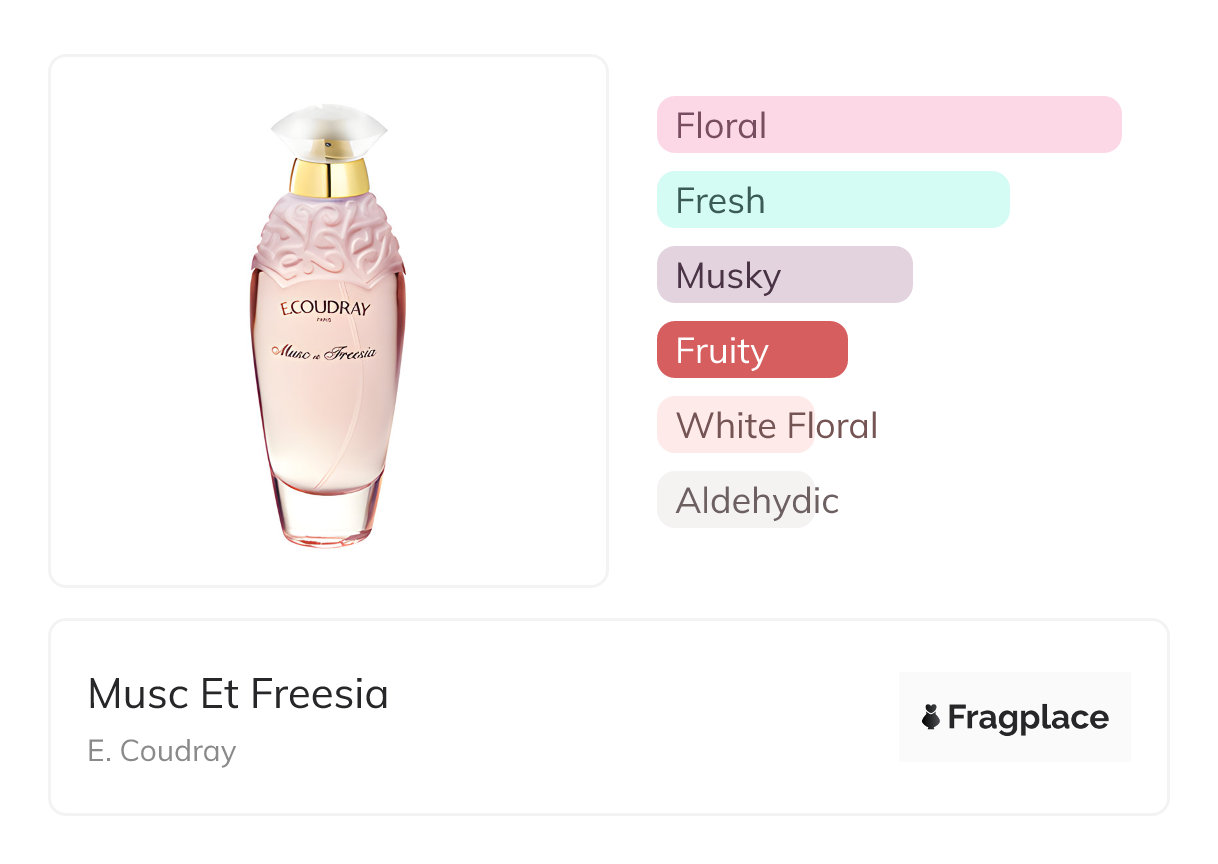Choose the Musky accord bar
Viewport: 1218px width, 864px height.
(x=784, y=275)
